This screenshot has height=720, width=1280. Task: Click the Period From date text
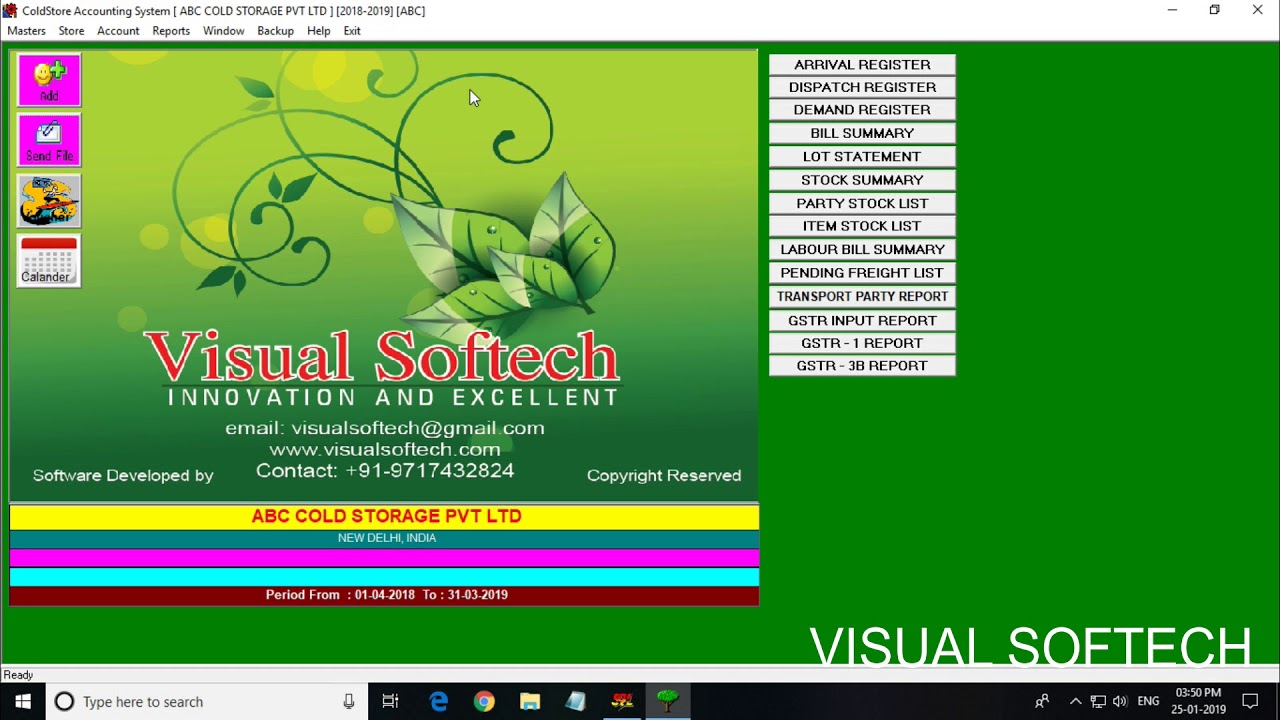387,595
